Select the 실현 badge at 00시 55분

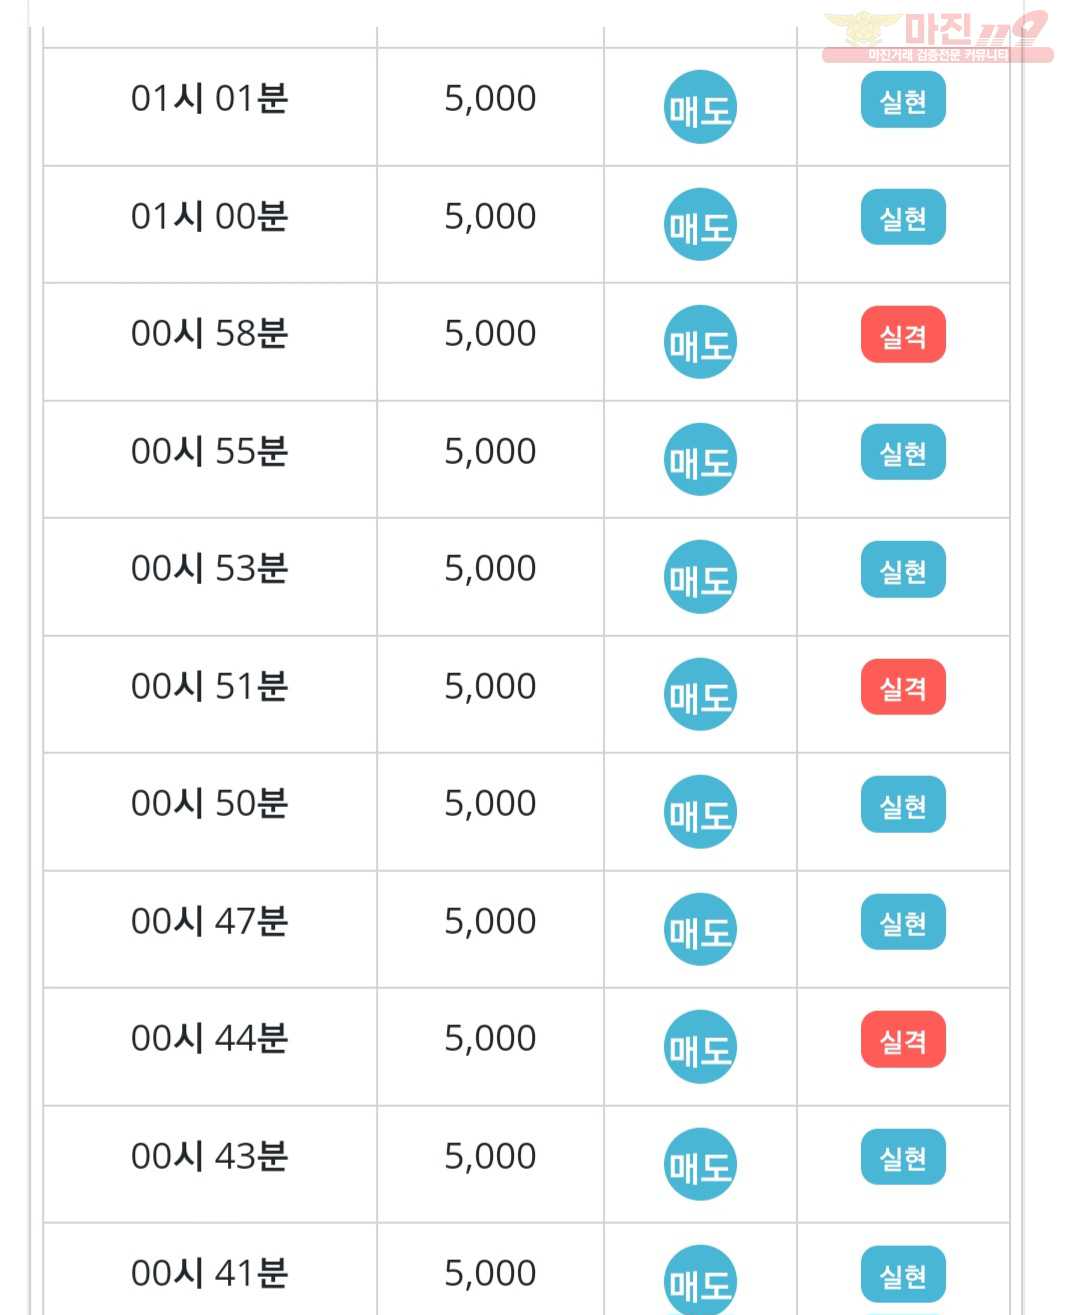903,452
